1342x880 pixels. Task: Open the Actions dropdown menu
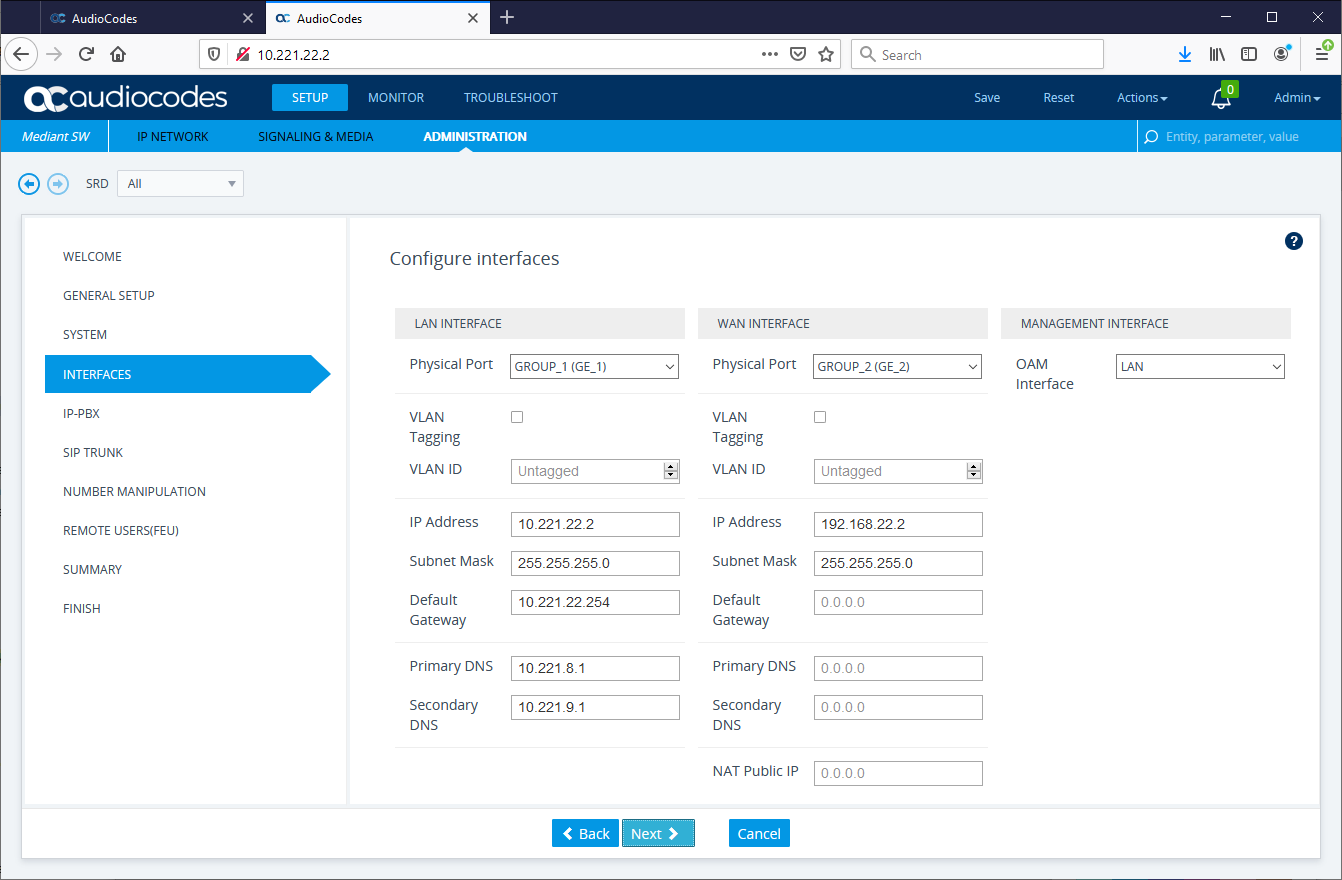click(x=1142, y=98)
